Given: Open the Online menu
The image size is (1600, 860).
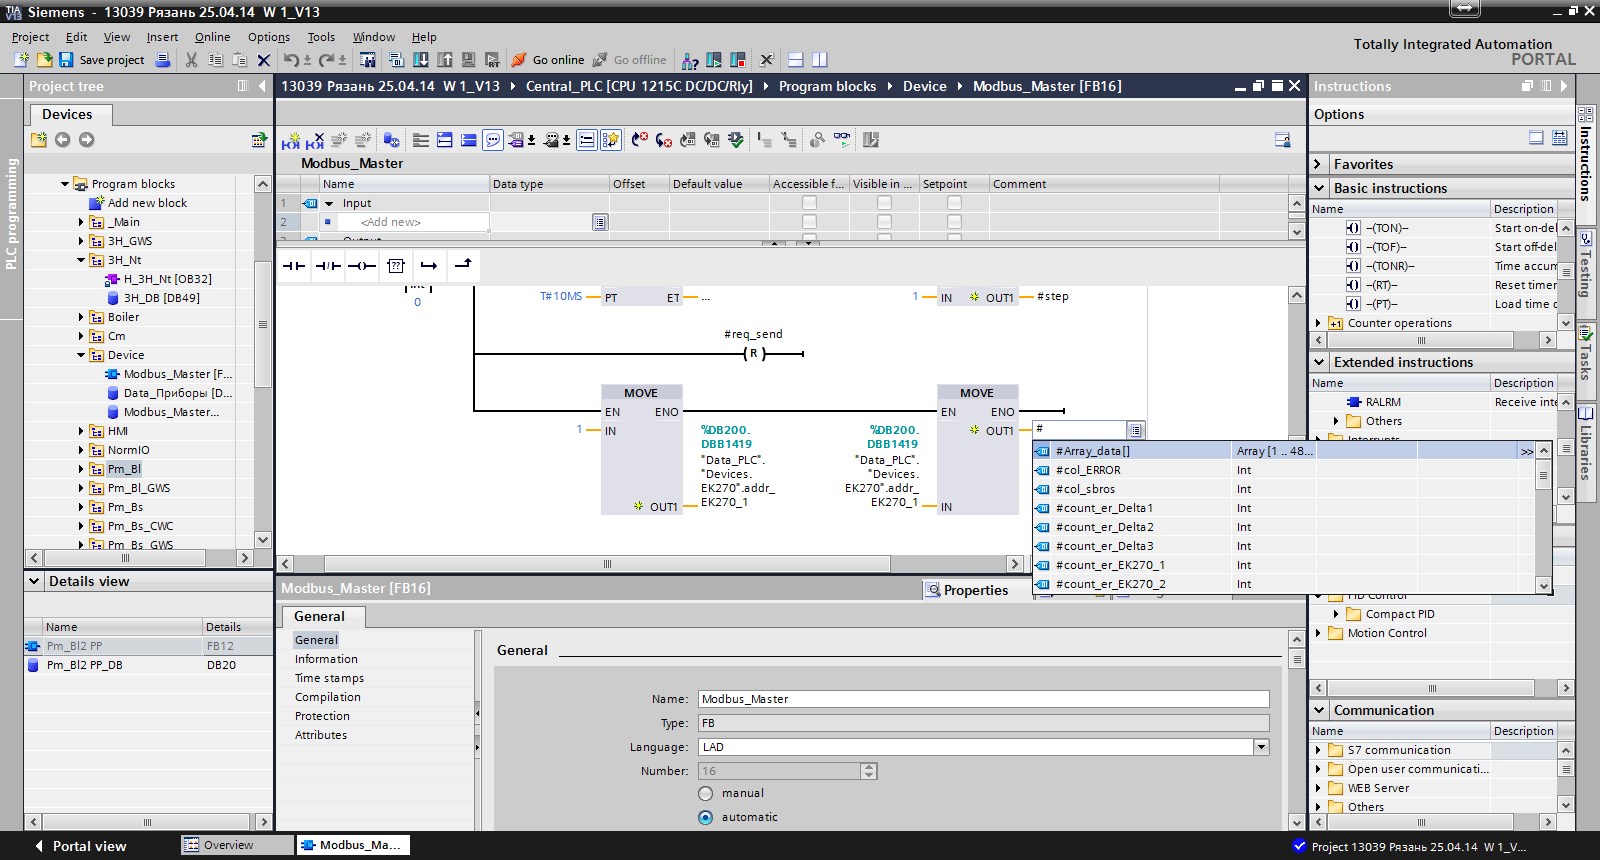Looking at the screenshot, I should coord(212,37).
